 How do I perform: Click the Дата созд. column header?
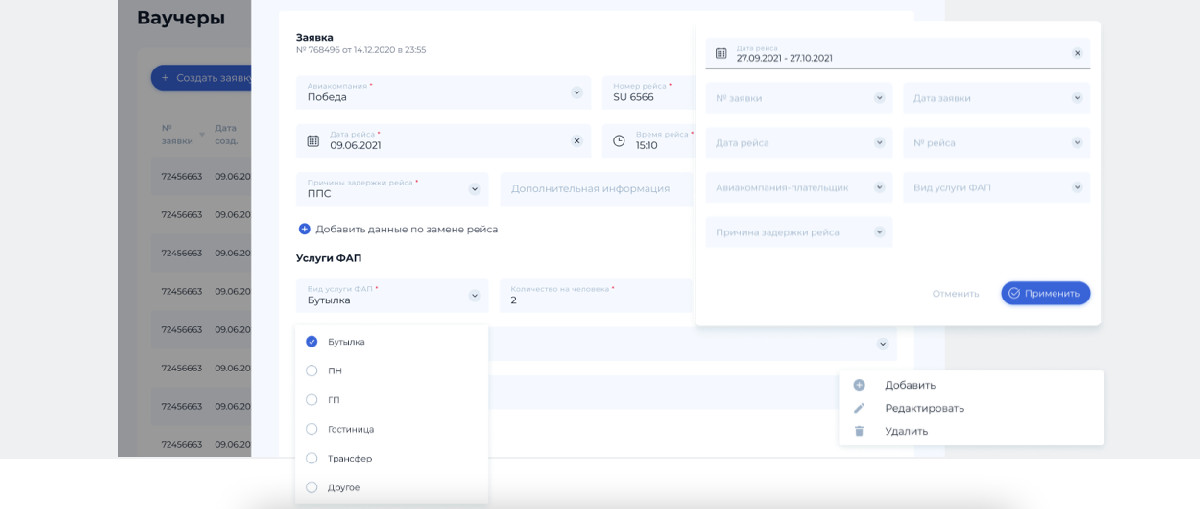coord(226,134)
